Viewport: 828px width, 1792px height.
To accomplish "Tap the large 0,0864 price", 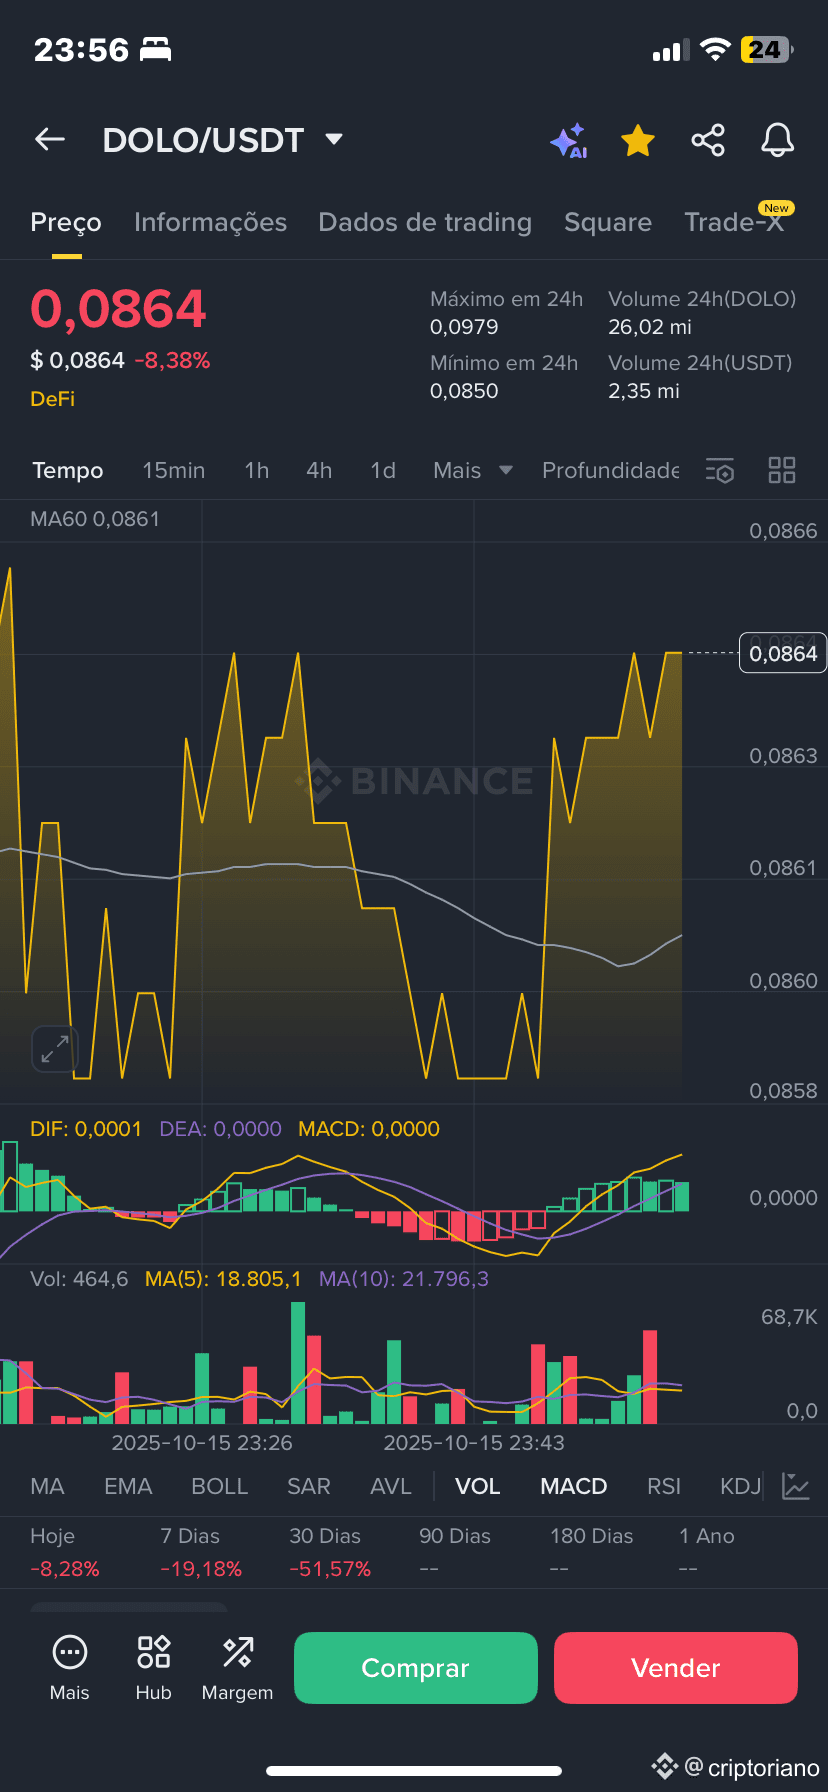I will (x=118, y=308).
